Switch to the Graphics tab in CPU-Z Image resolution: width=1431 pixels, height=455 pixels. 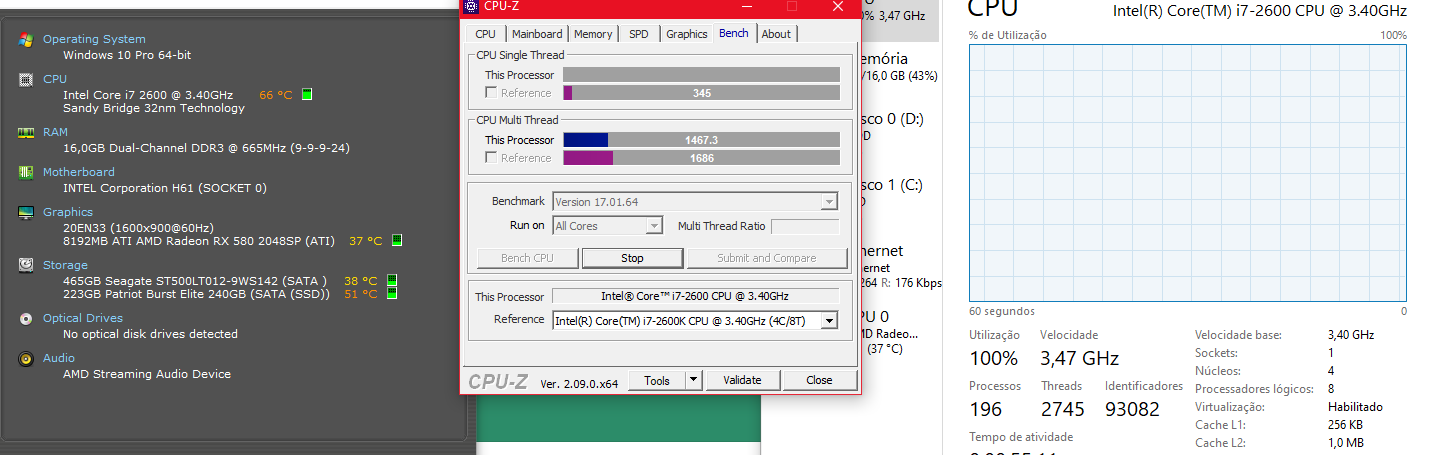click(687, 34)
